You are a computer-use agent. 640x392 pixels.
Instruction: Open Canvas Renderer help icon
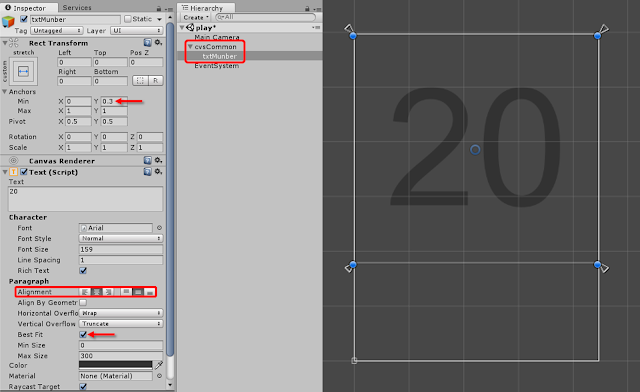pos(147,160)
